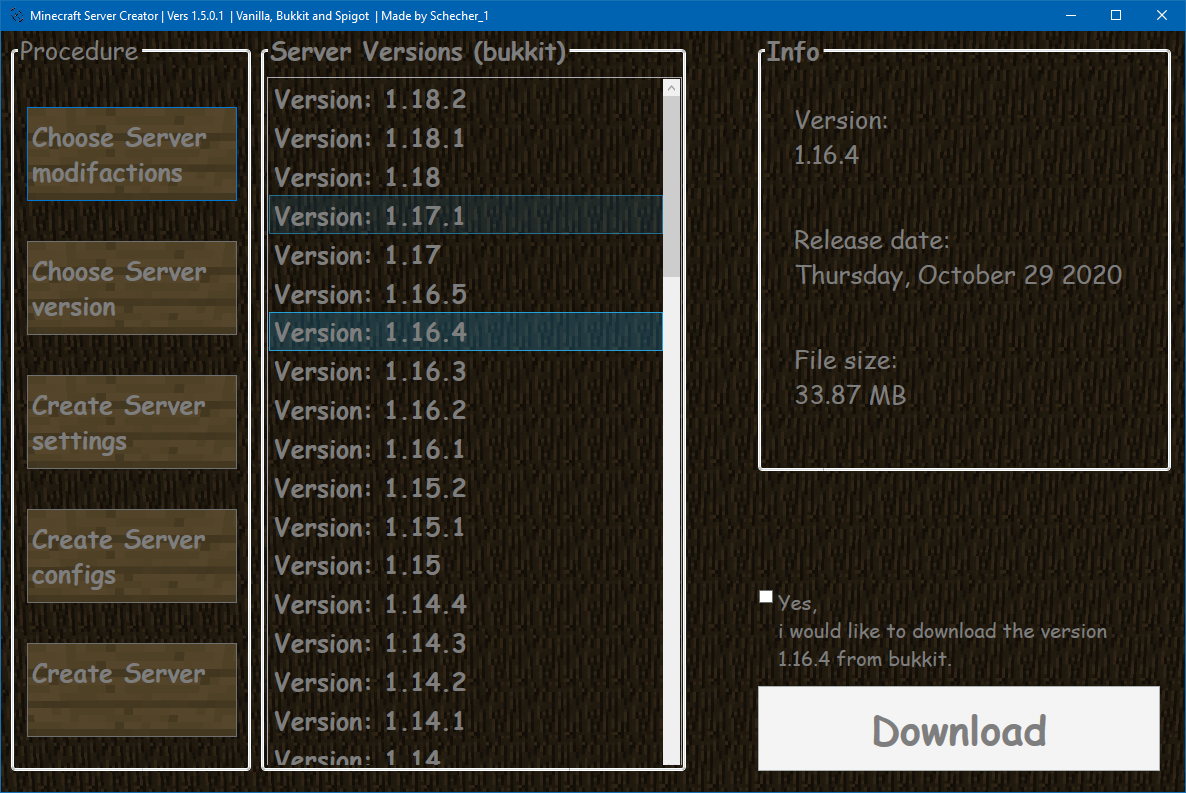Viewport: 1186px width, 793px height.
Task: Select Version: 1.17.1 in list
Action: pyautogui.click(x=466, y=216)
